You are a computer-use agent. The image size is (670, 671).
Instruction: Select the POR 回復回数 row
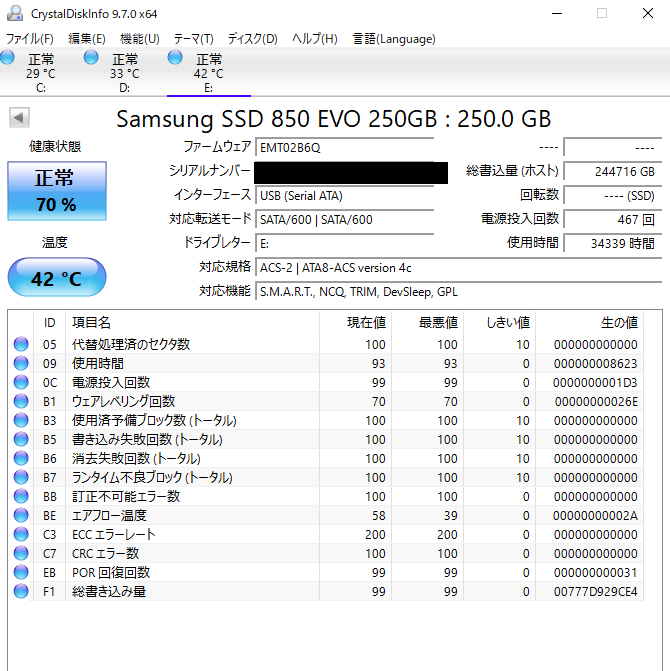(x=328, y=572)
